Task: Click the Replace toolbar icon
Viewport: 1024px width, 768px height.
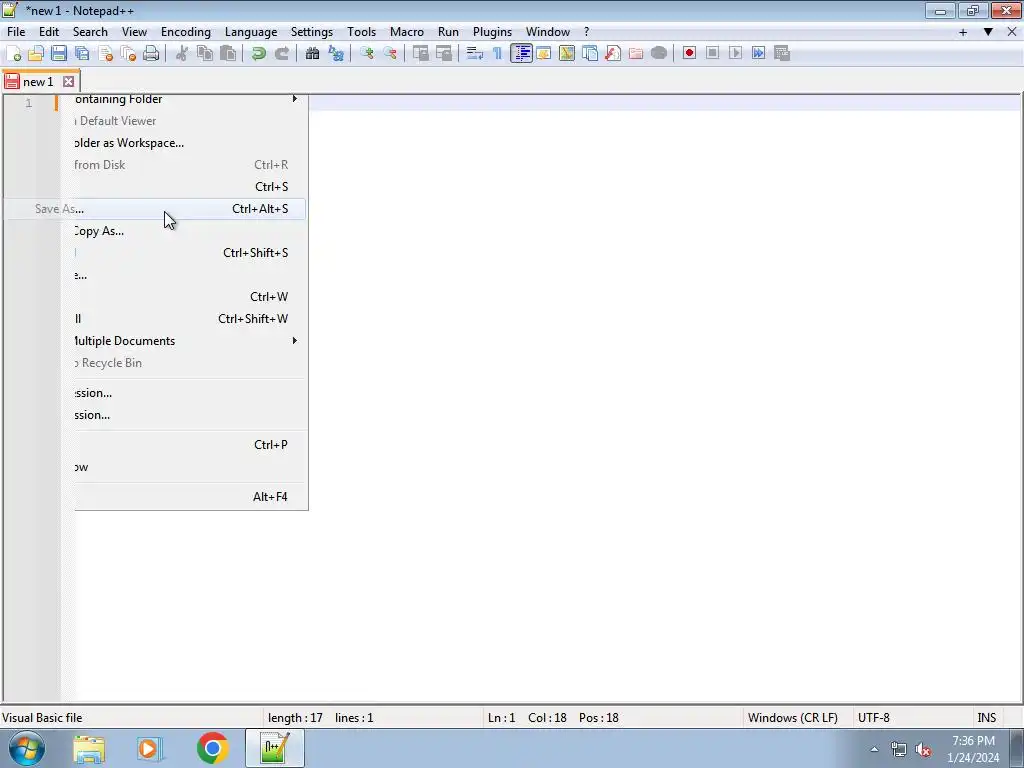Action: (x=336, y=54)
